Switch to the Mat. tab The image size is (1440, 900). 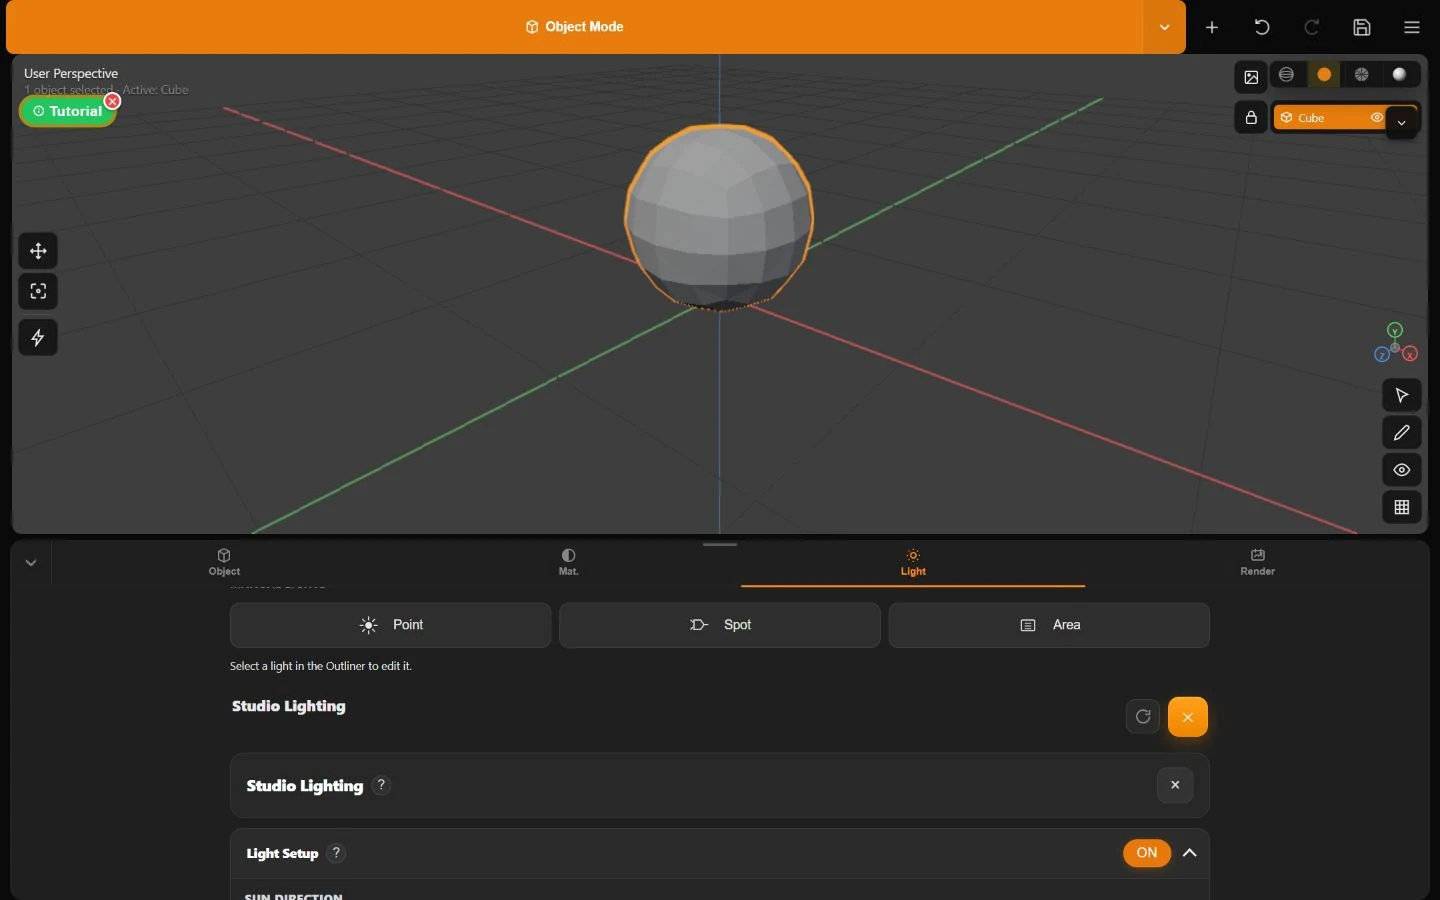tap(568, 562)
